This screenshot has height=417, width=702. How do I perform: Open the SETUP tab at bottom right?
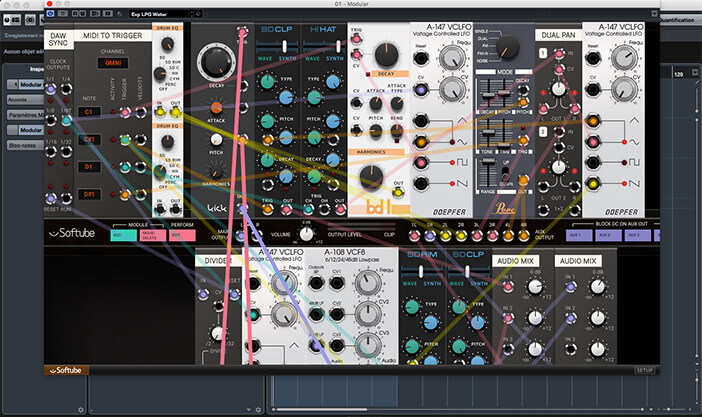pyautogui.click(x=643, y=370)
